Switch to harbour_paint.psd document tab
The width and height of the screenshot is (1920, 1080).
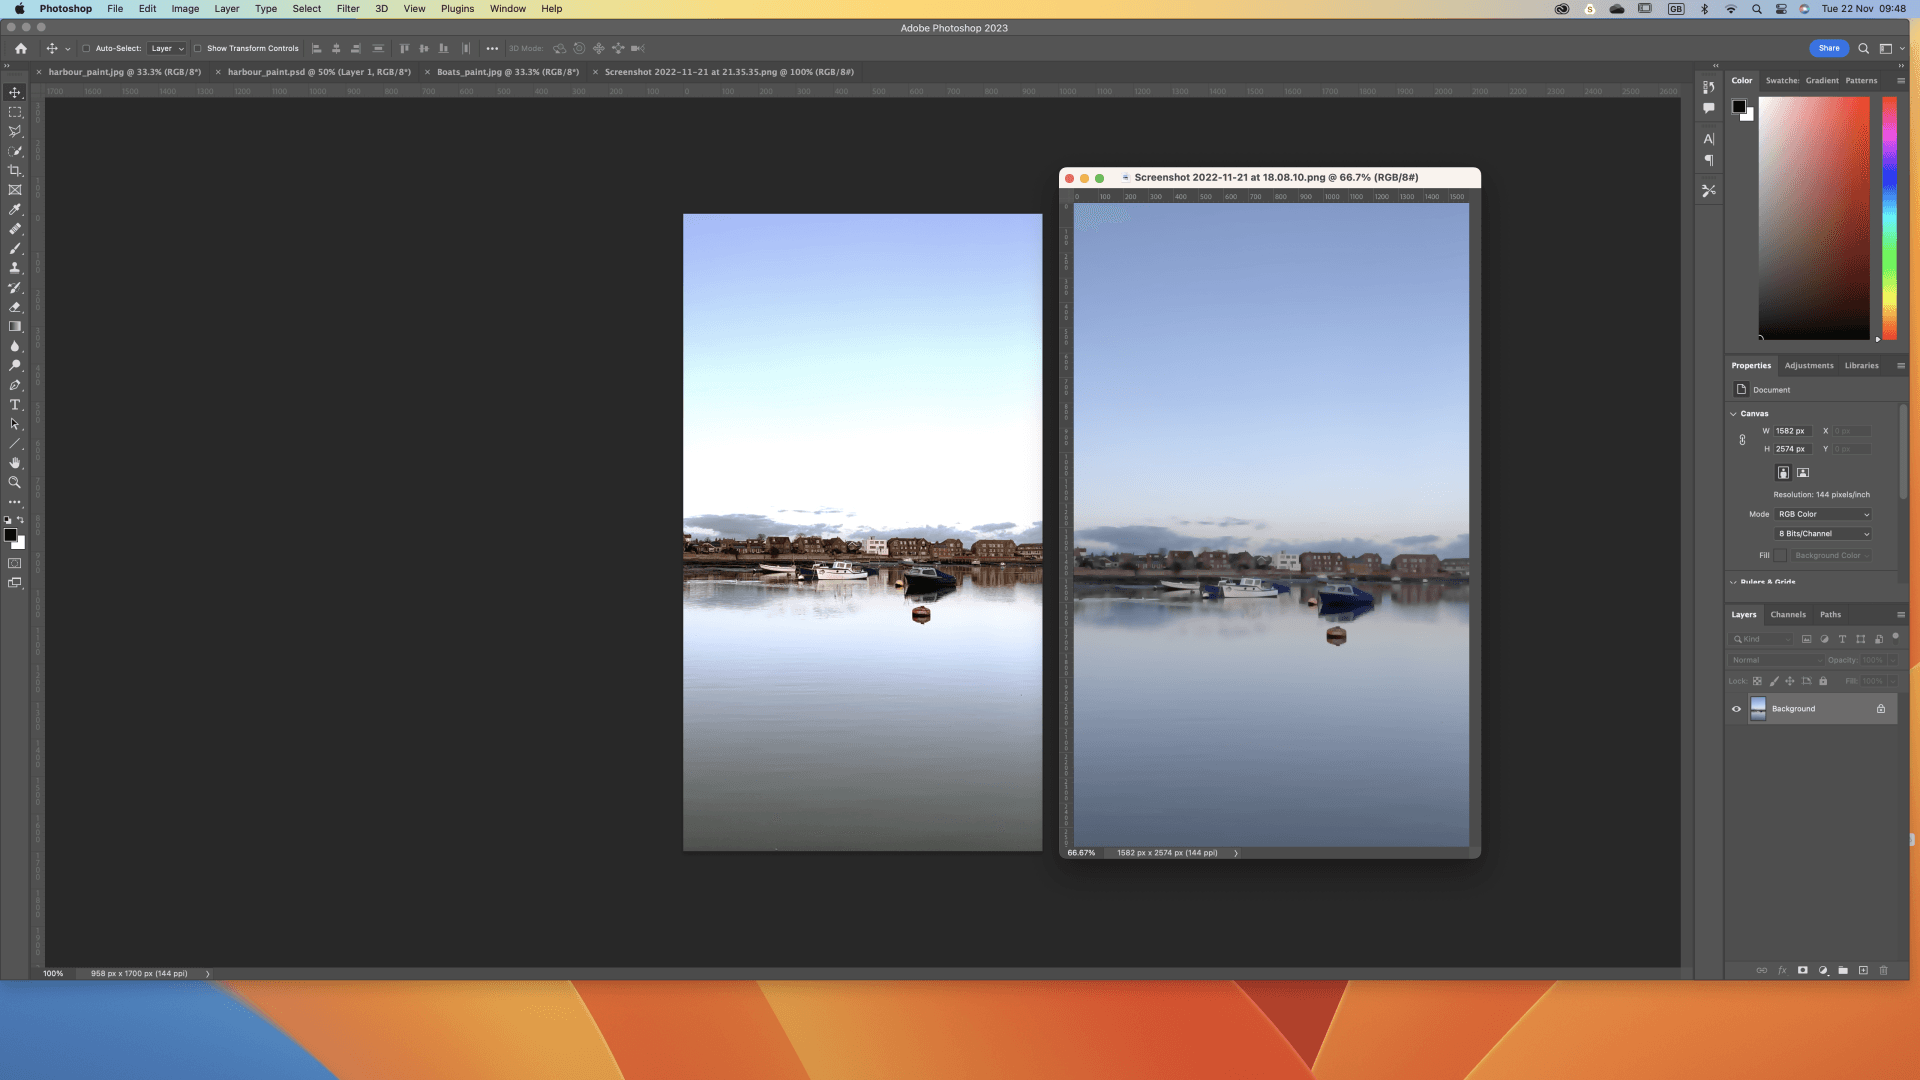[x=318, y=72]
